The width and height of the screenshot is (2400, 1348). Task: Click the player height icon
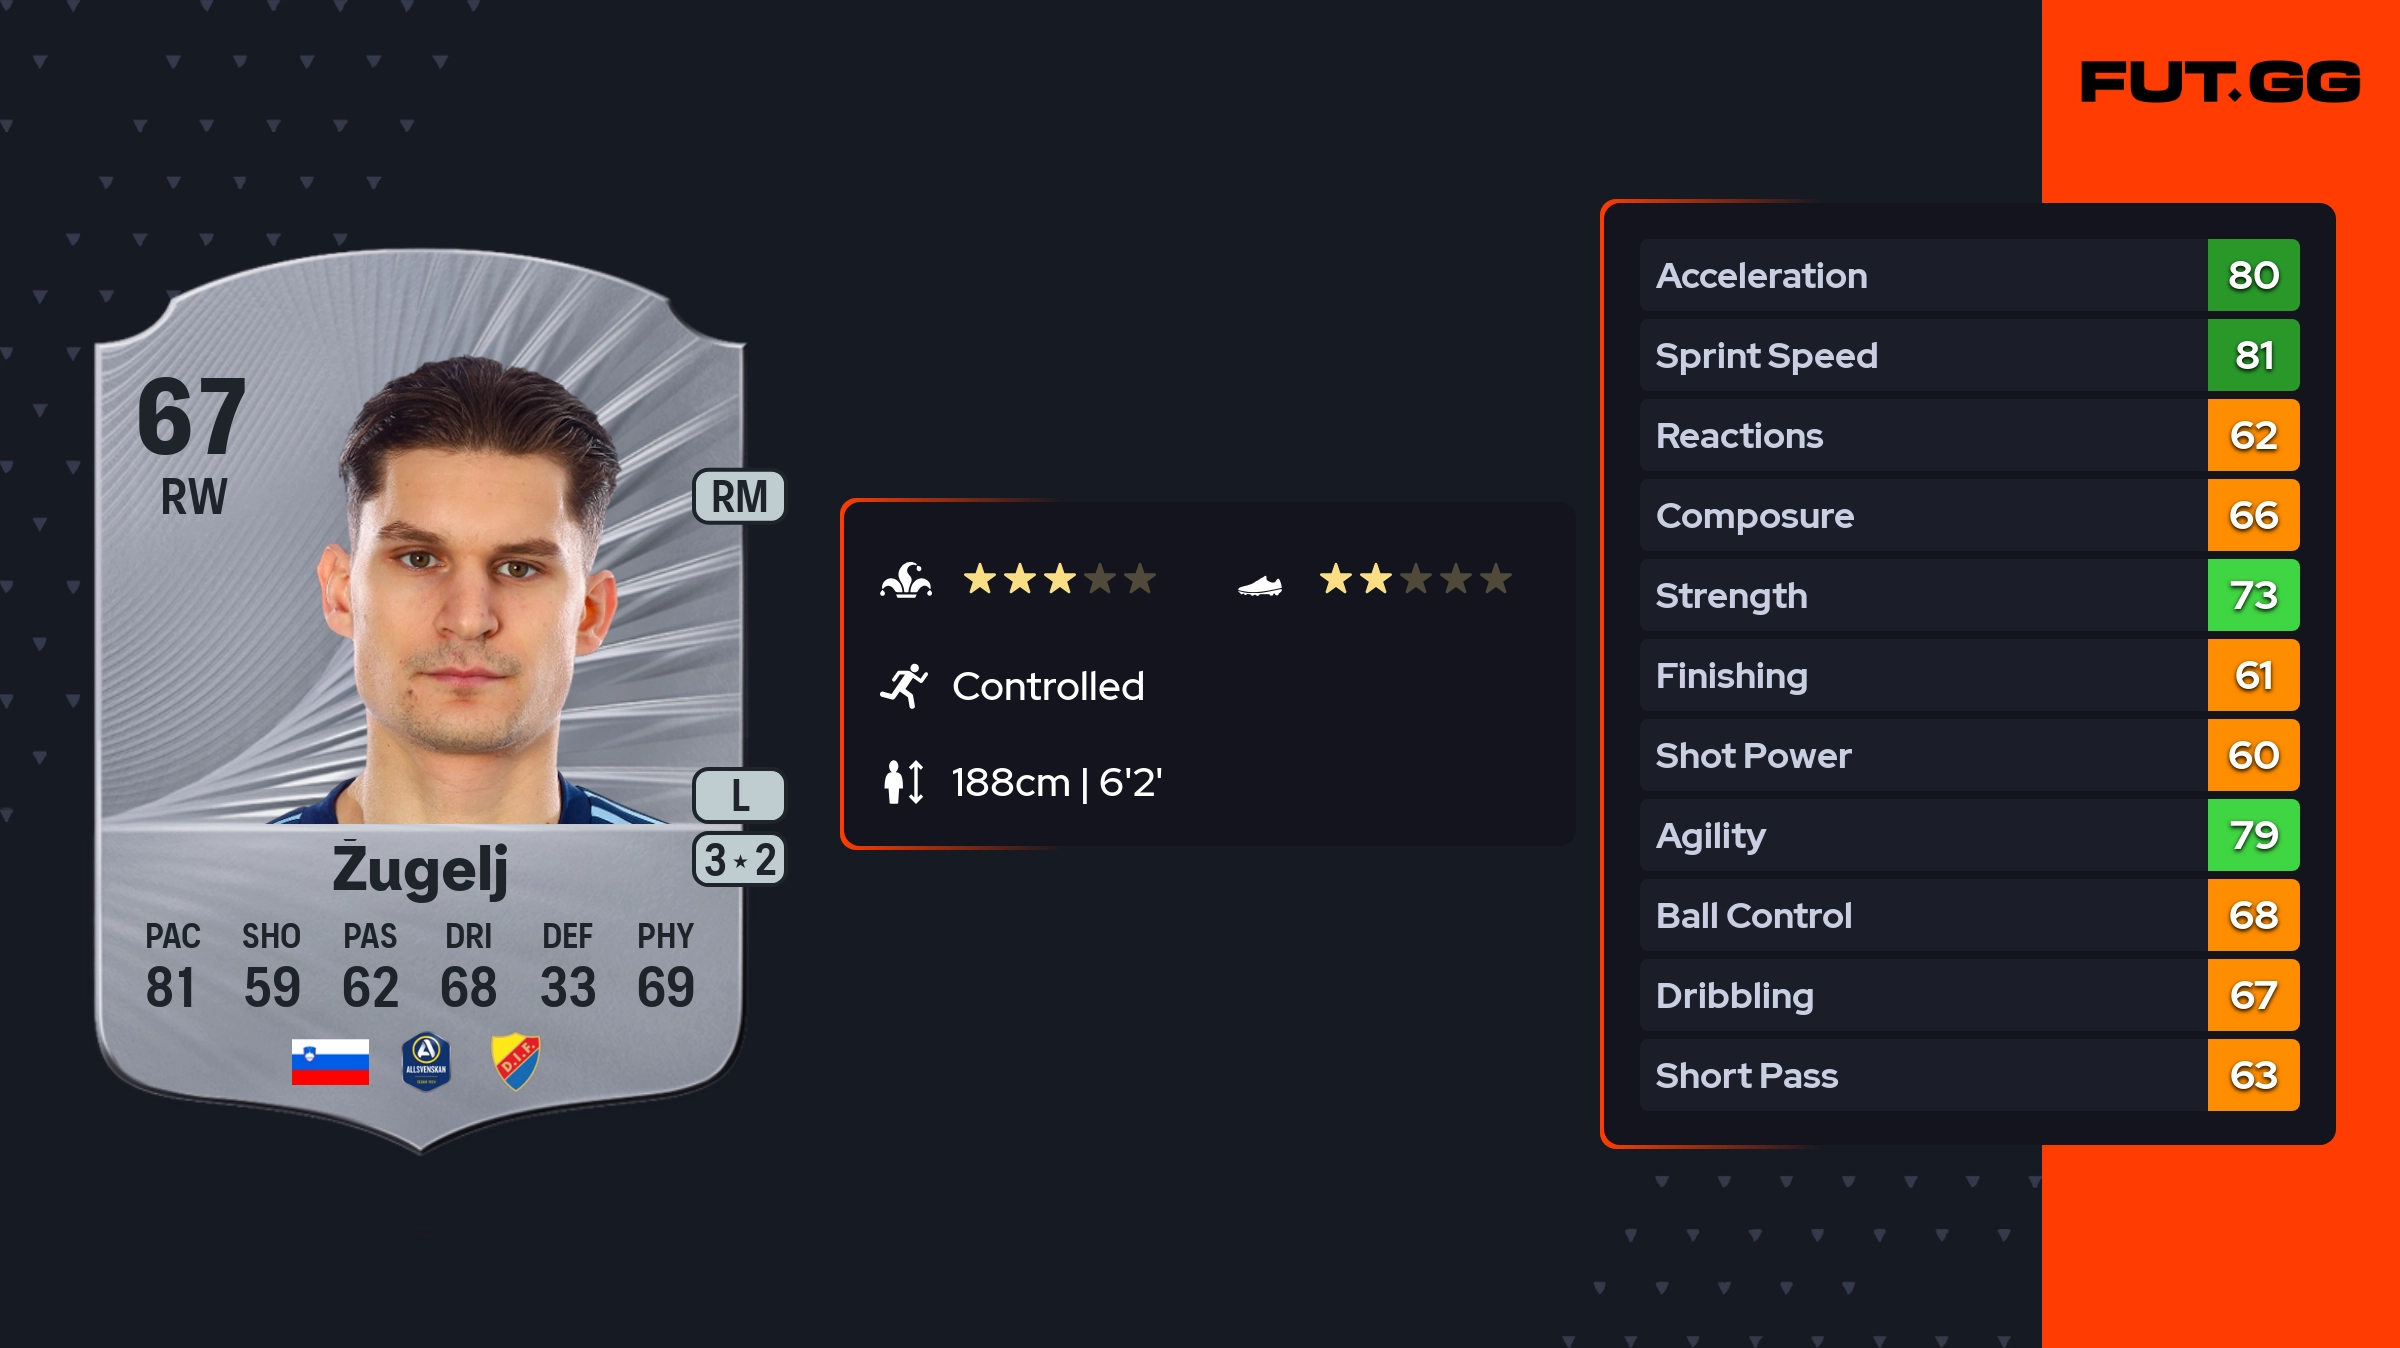click(x=904, y=782)
